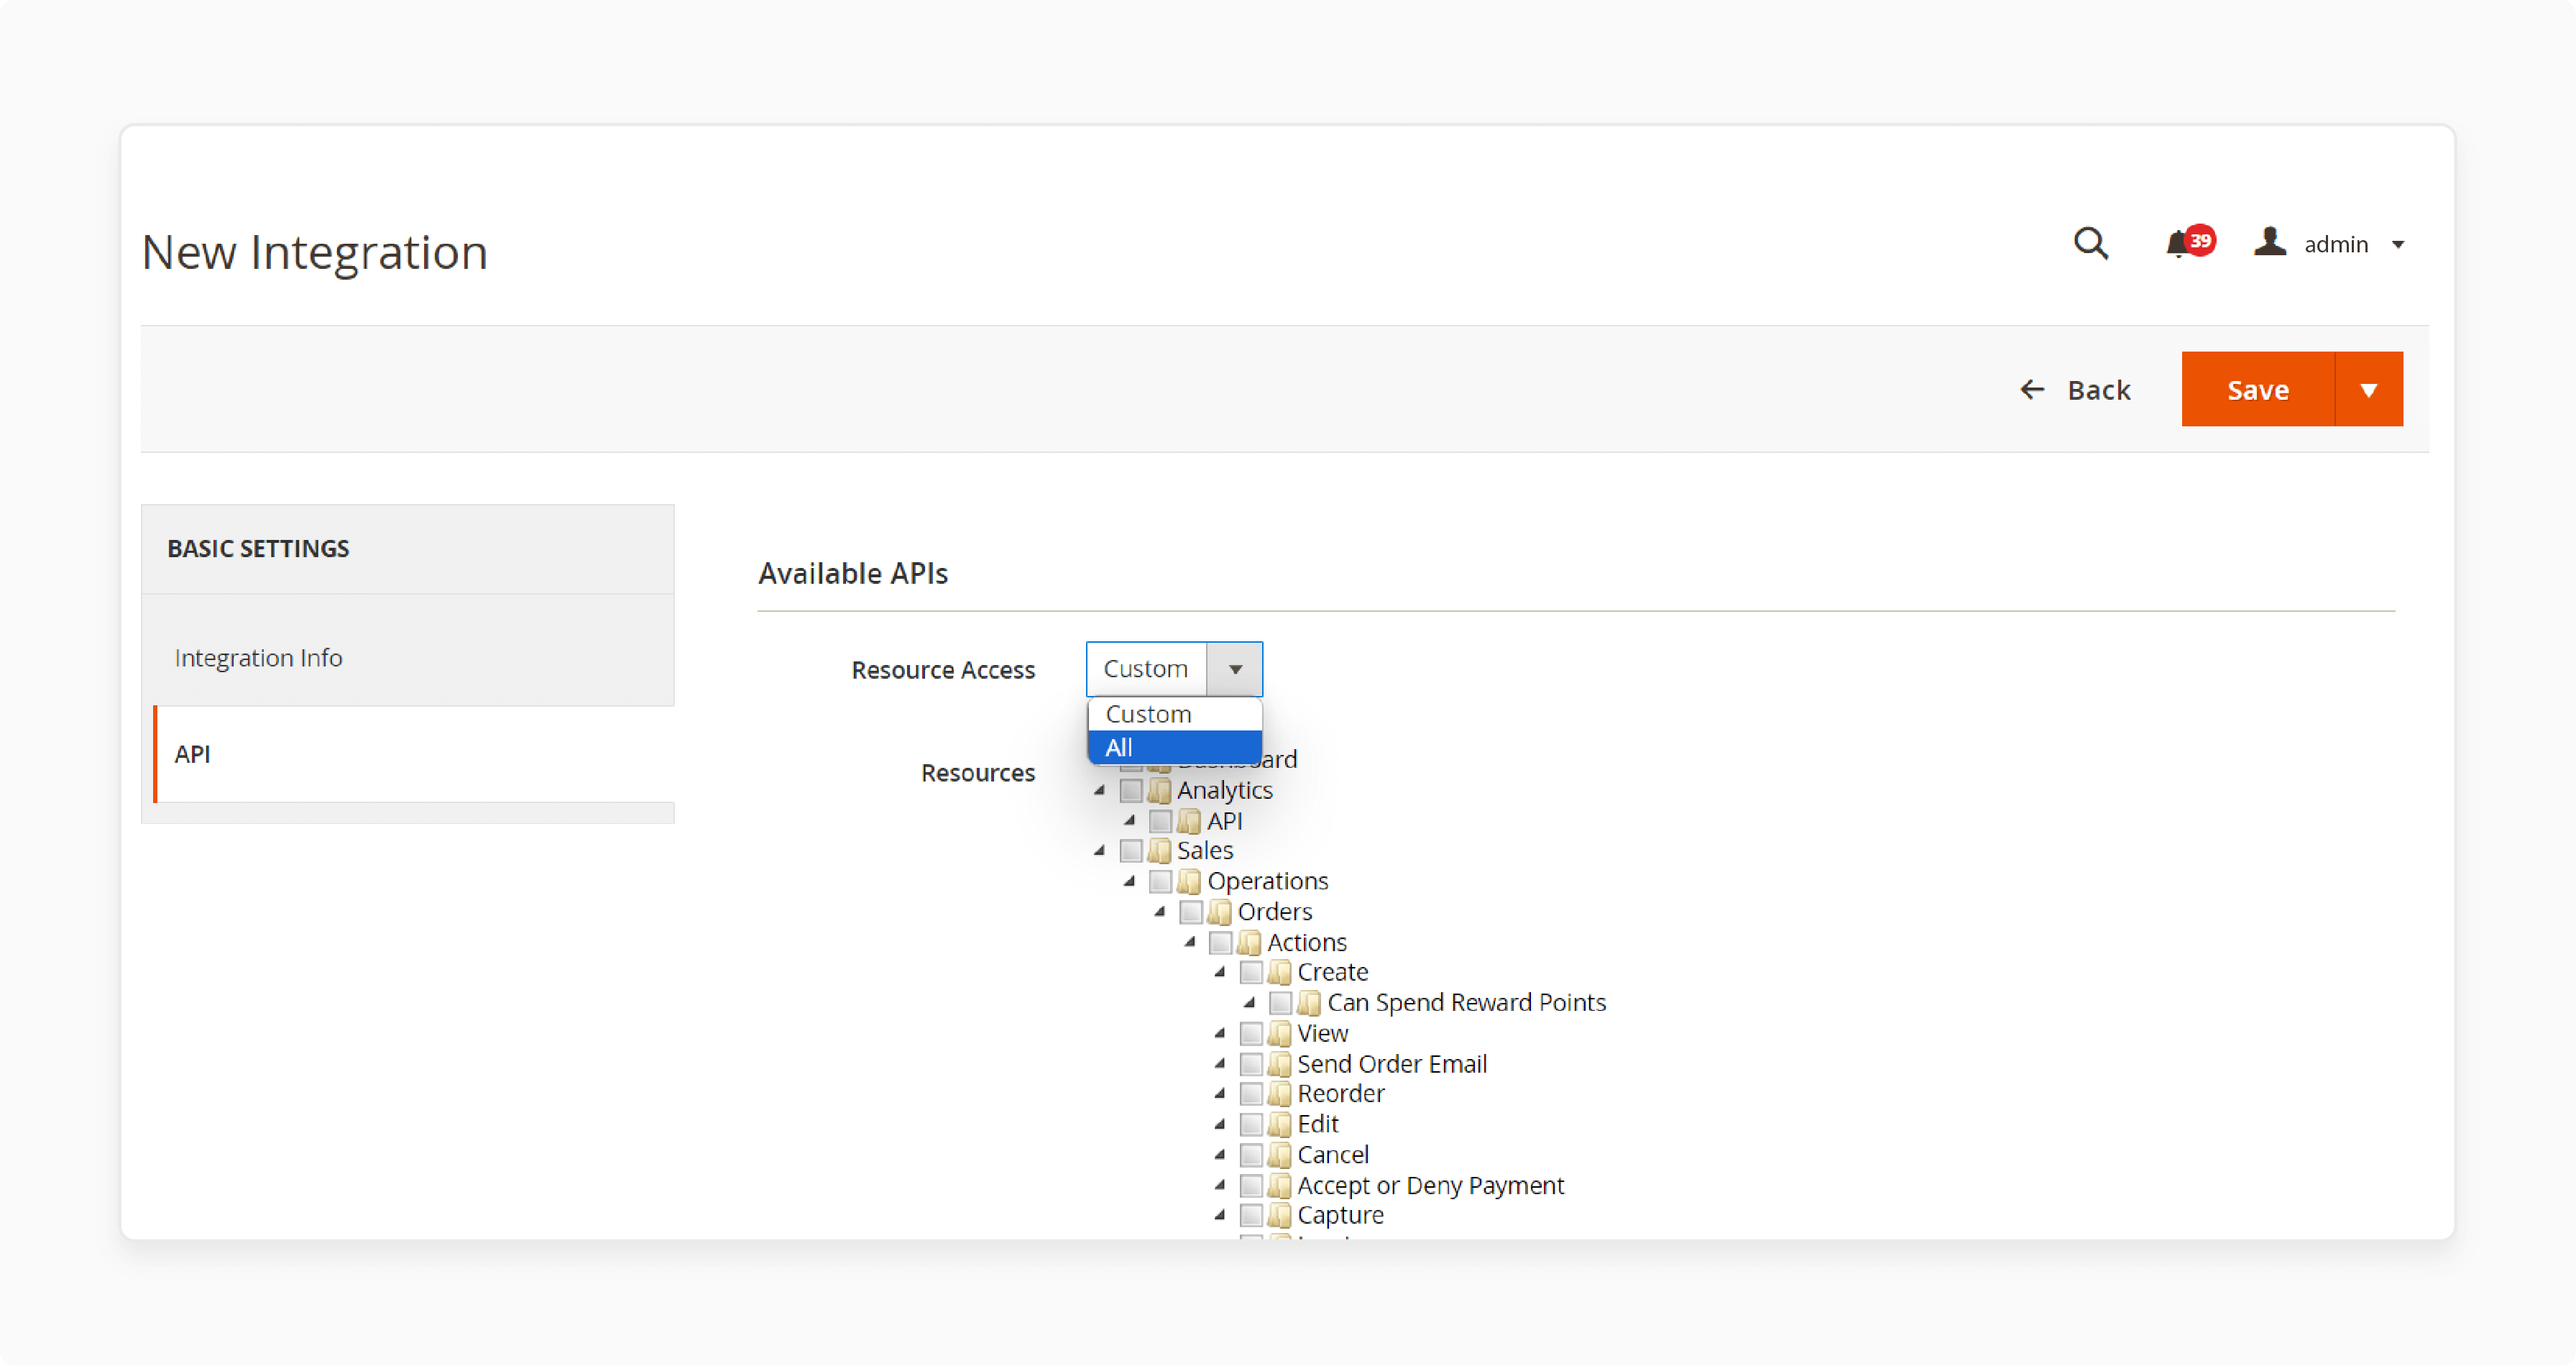The image size is (2576, 1366).
Task: Check Accept or Deny Payment checkbox
Action: [x=1251, y=1186]
